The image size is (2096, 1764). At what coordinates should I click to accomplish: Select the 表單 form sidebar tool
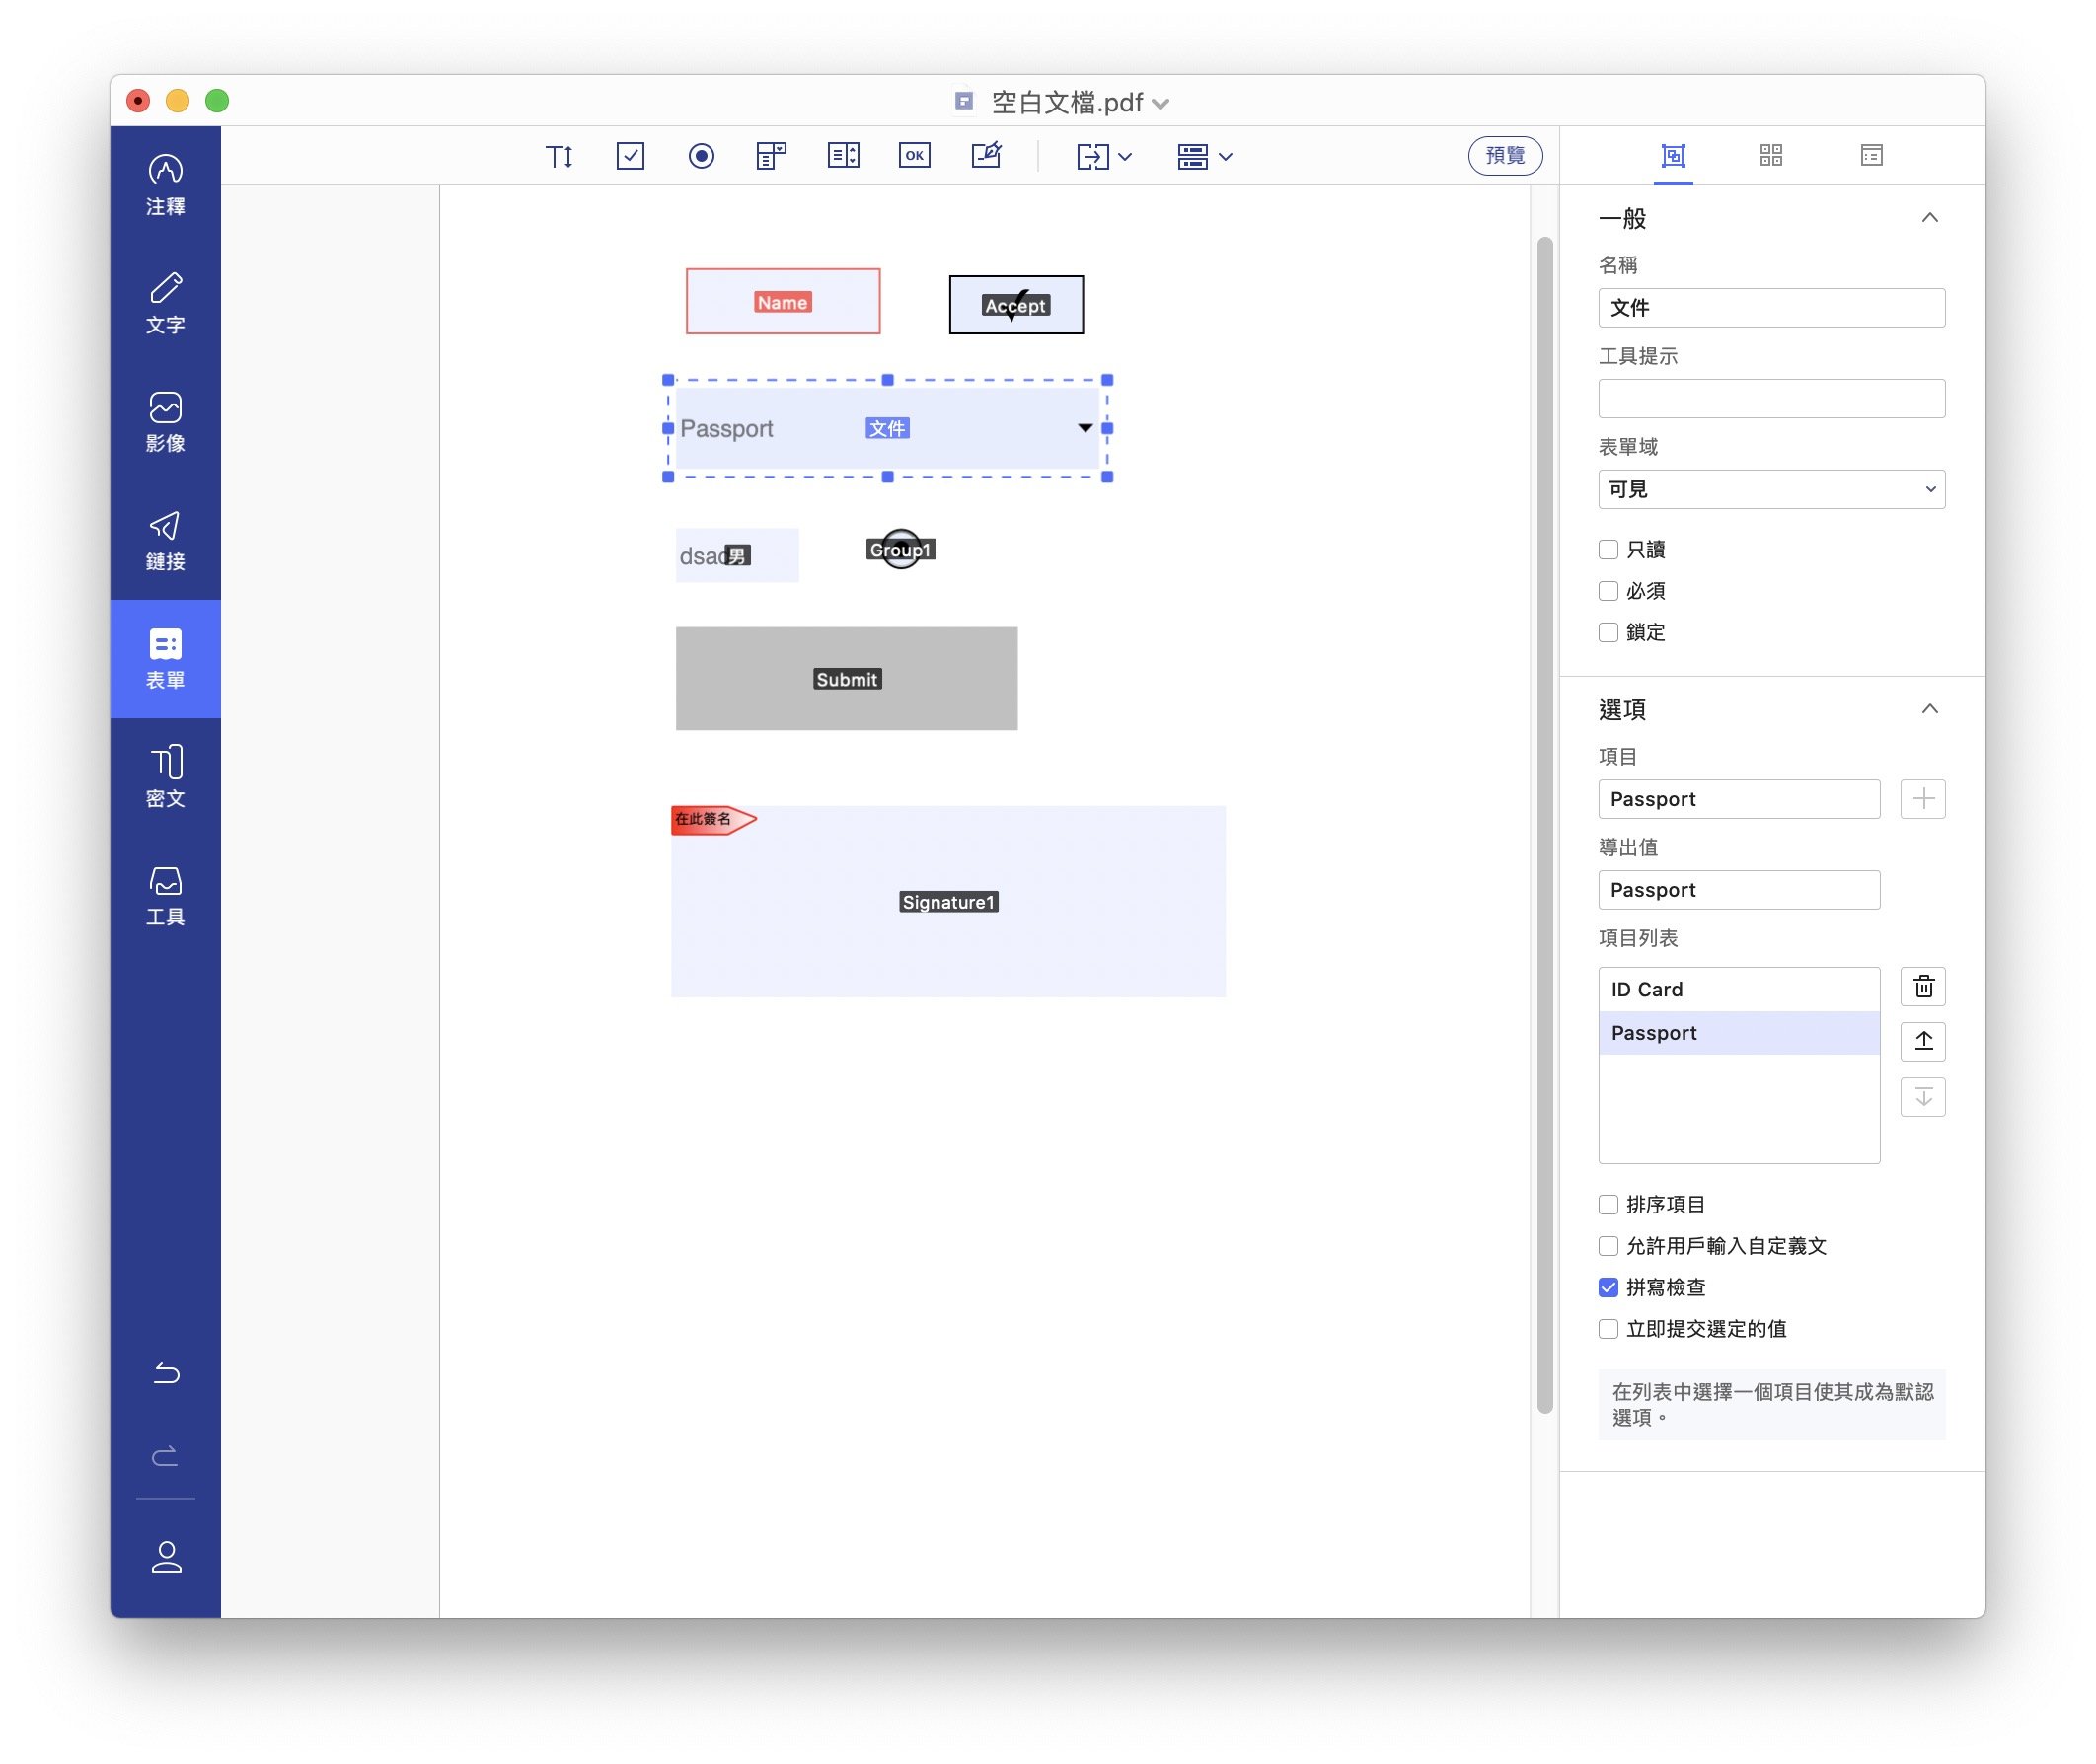(165, 659)
